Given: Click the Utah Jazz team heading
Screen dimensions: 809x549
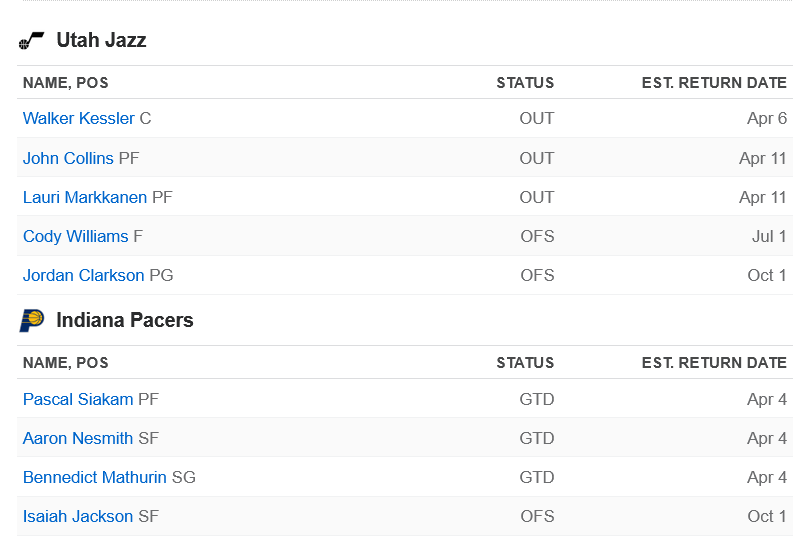Looking at the screenshot, I should pyautogui.click(x=101, y=41).
